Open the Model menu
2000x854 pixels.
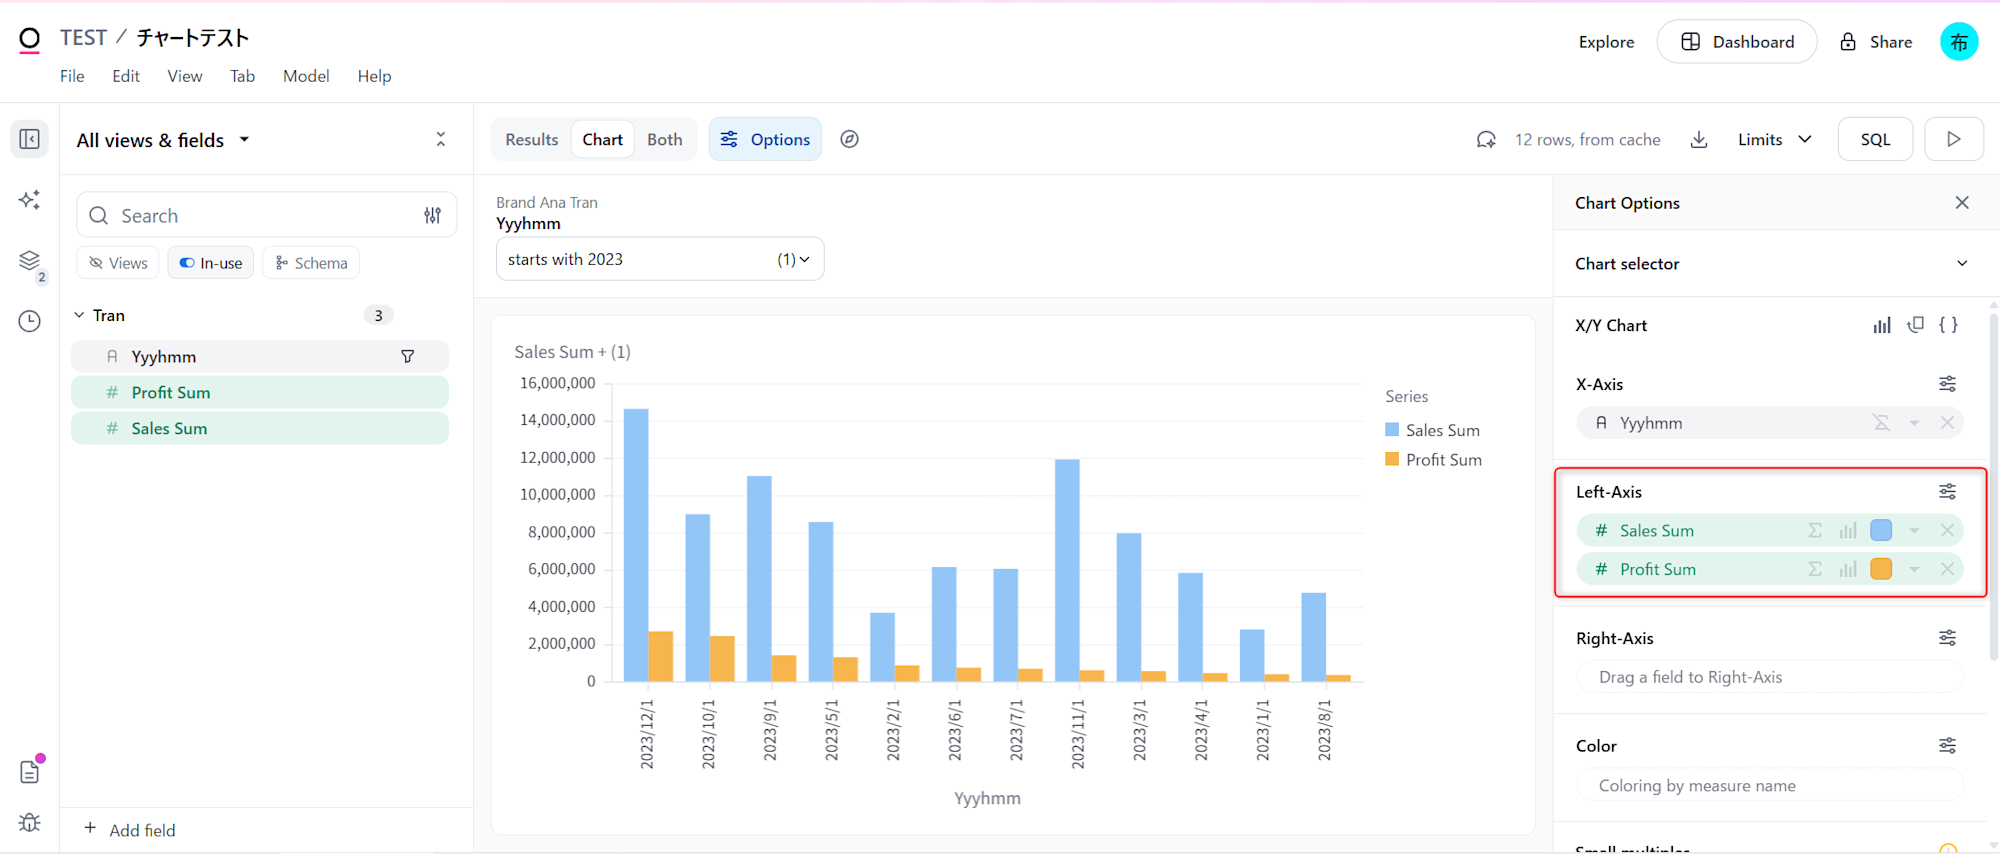pyautogui.click(x=306, y=76)
